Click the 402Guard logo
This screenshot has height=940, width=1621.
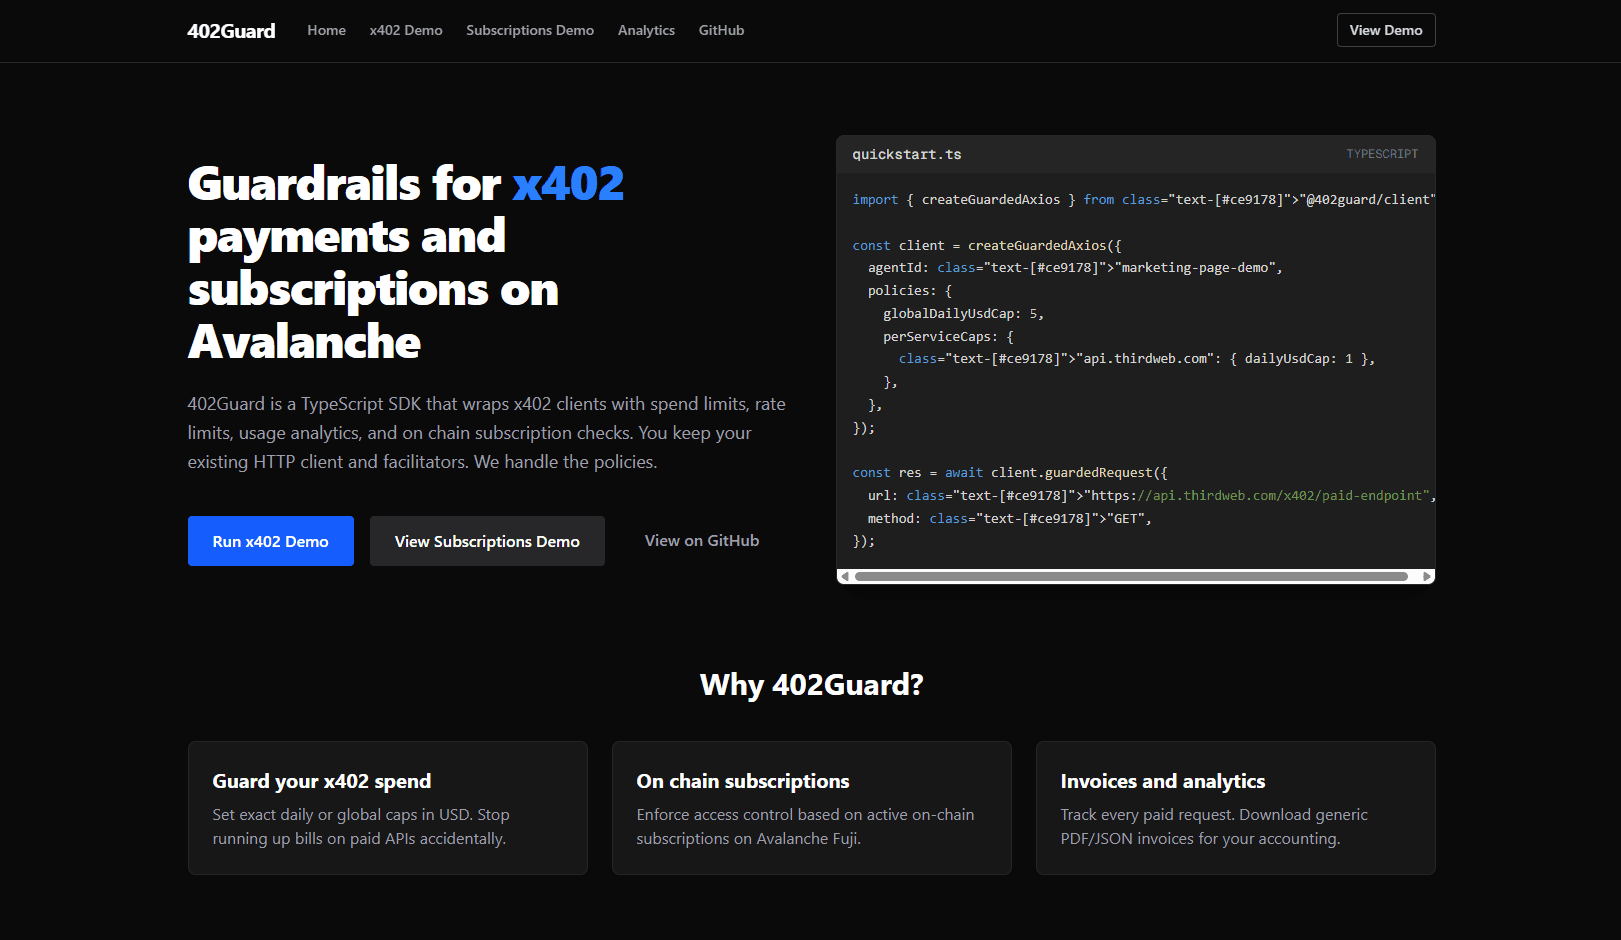point(231,31)
